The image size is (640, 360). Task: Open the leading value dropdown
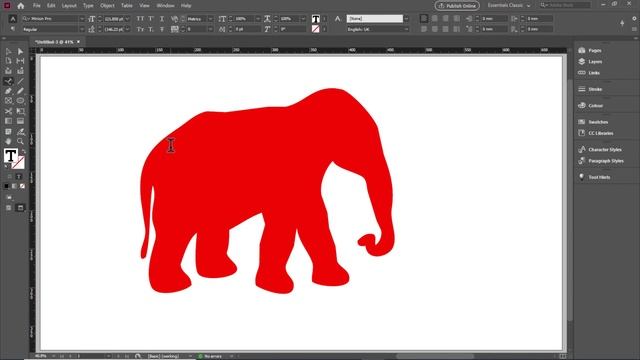pos(127,30)
